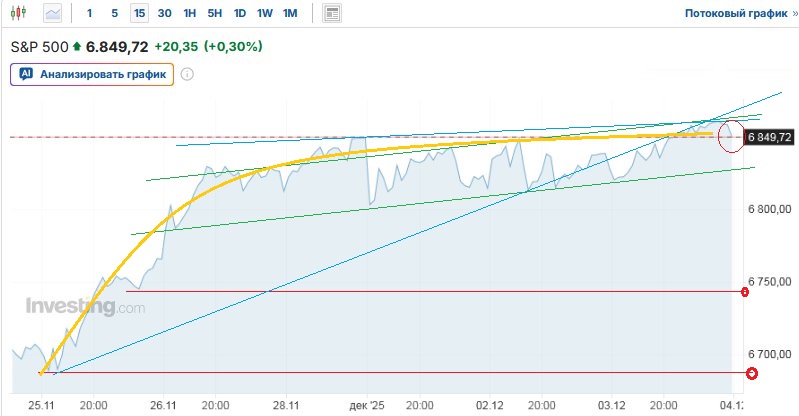This screenshot has width=799, height=416.
Task: Click the red marker at the lowest line
Action: (x=752, y=373)
